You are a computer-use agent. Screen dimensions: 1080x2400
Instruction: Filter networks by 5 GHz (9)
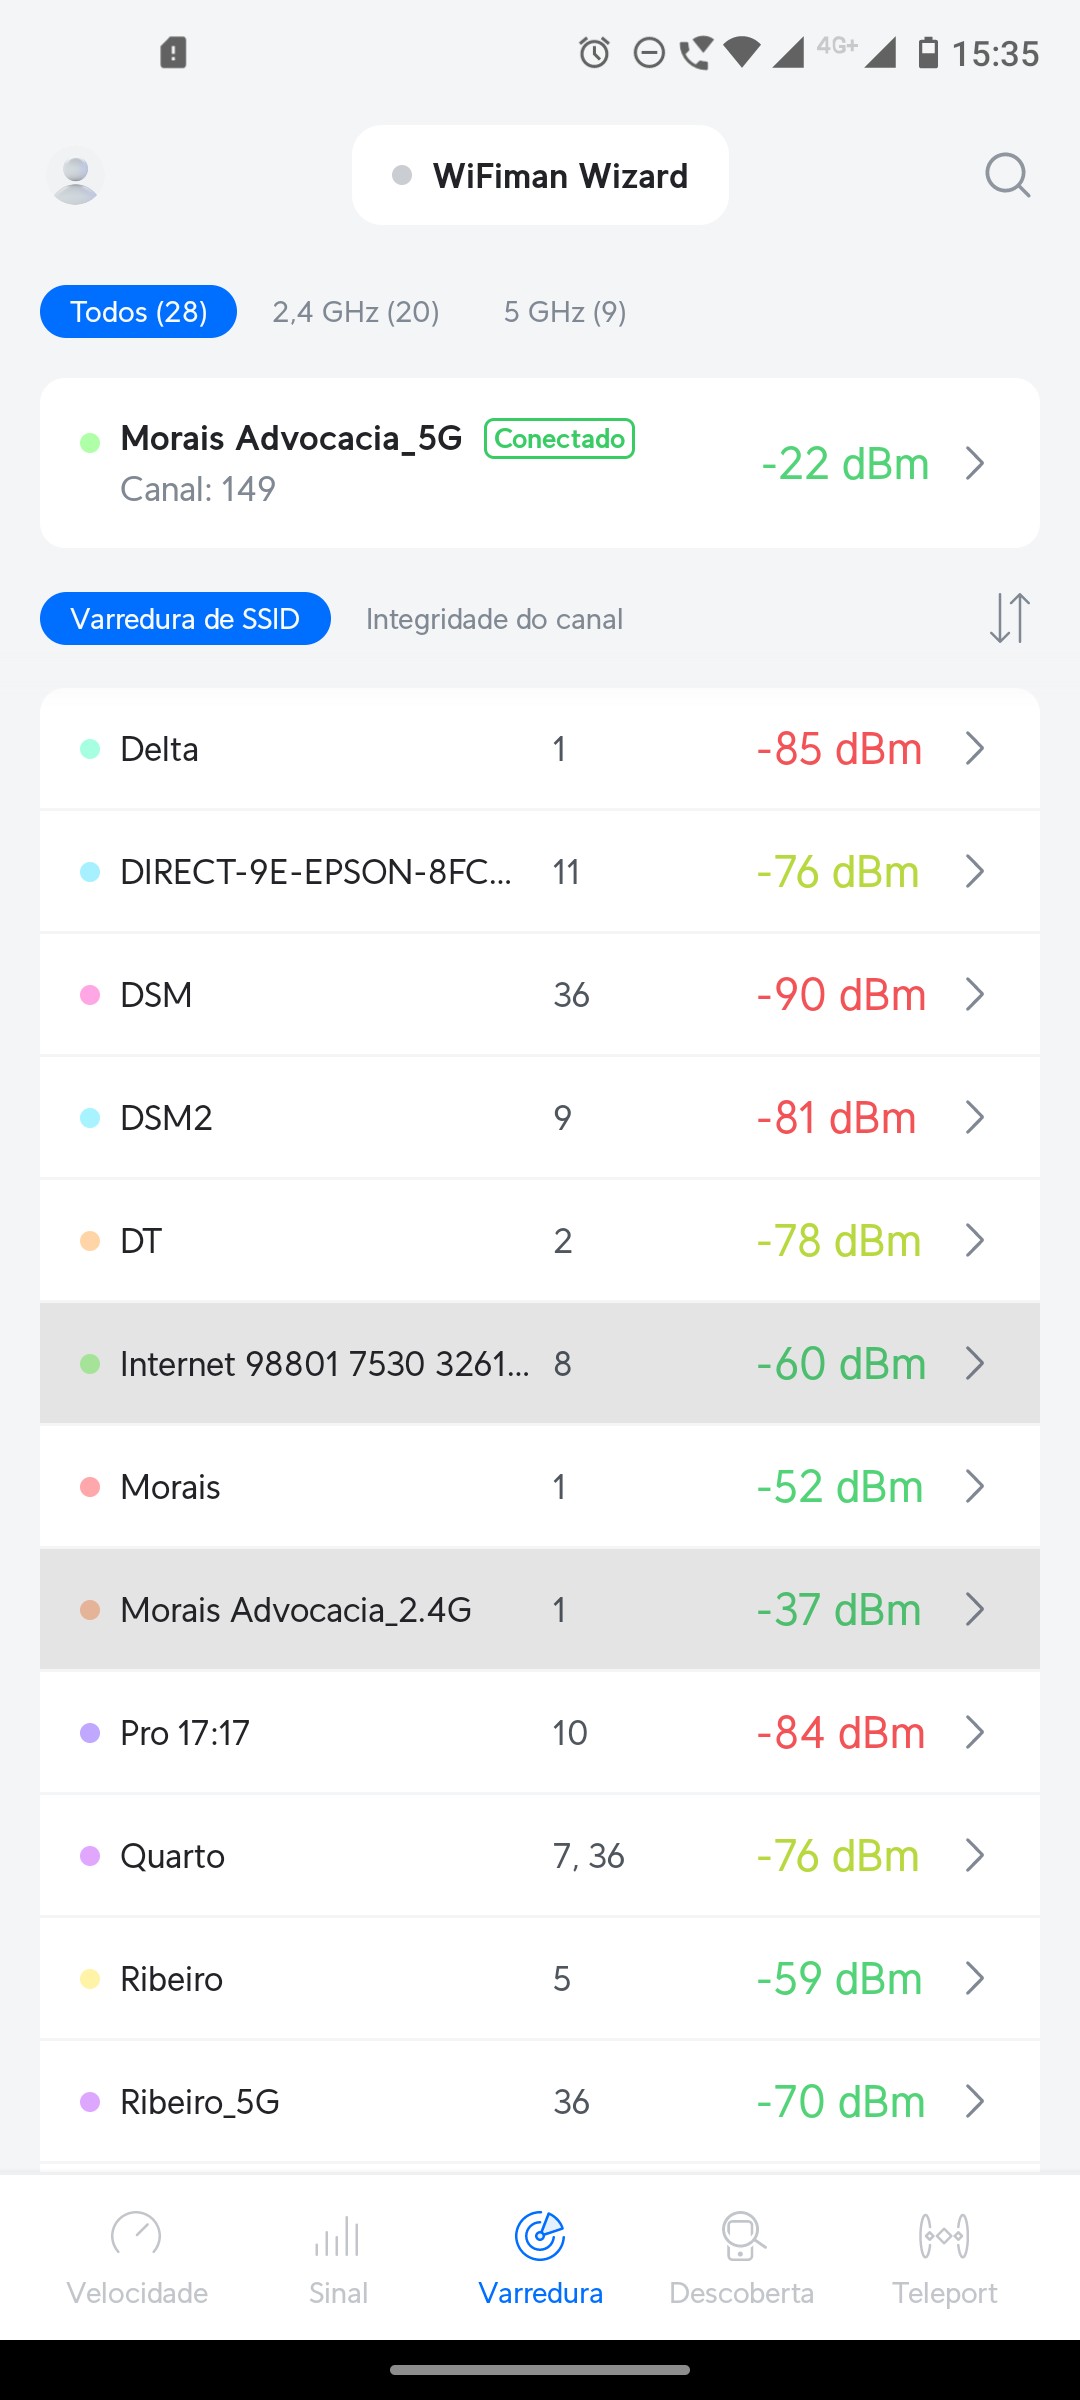click(565, 312)
